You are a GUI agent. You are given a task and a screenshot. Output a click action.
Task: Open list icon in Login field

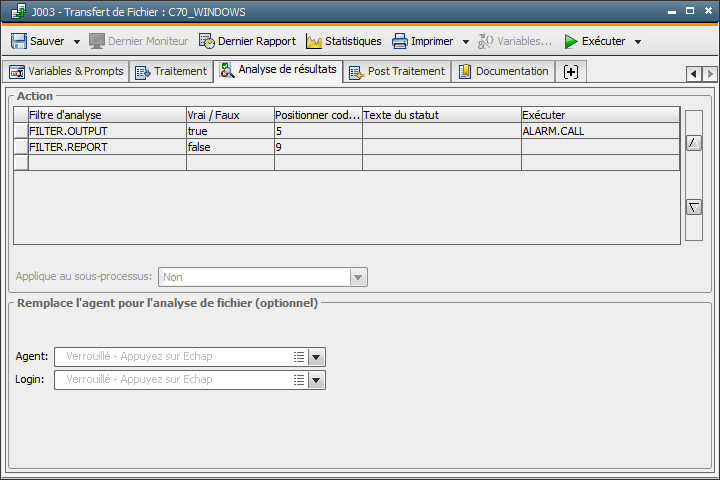coord(298,380)
